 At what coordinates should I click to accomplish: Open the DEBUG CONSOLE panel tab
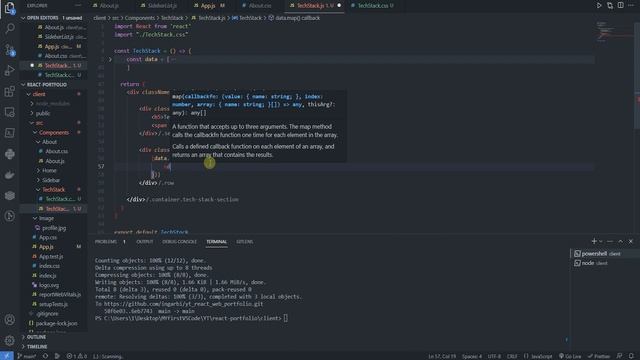(x=179, y=242)
